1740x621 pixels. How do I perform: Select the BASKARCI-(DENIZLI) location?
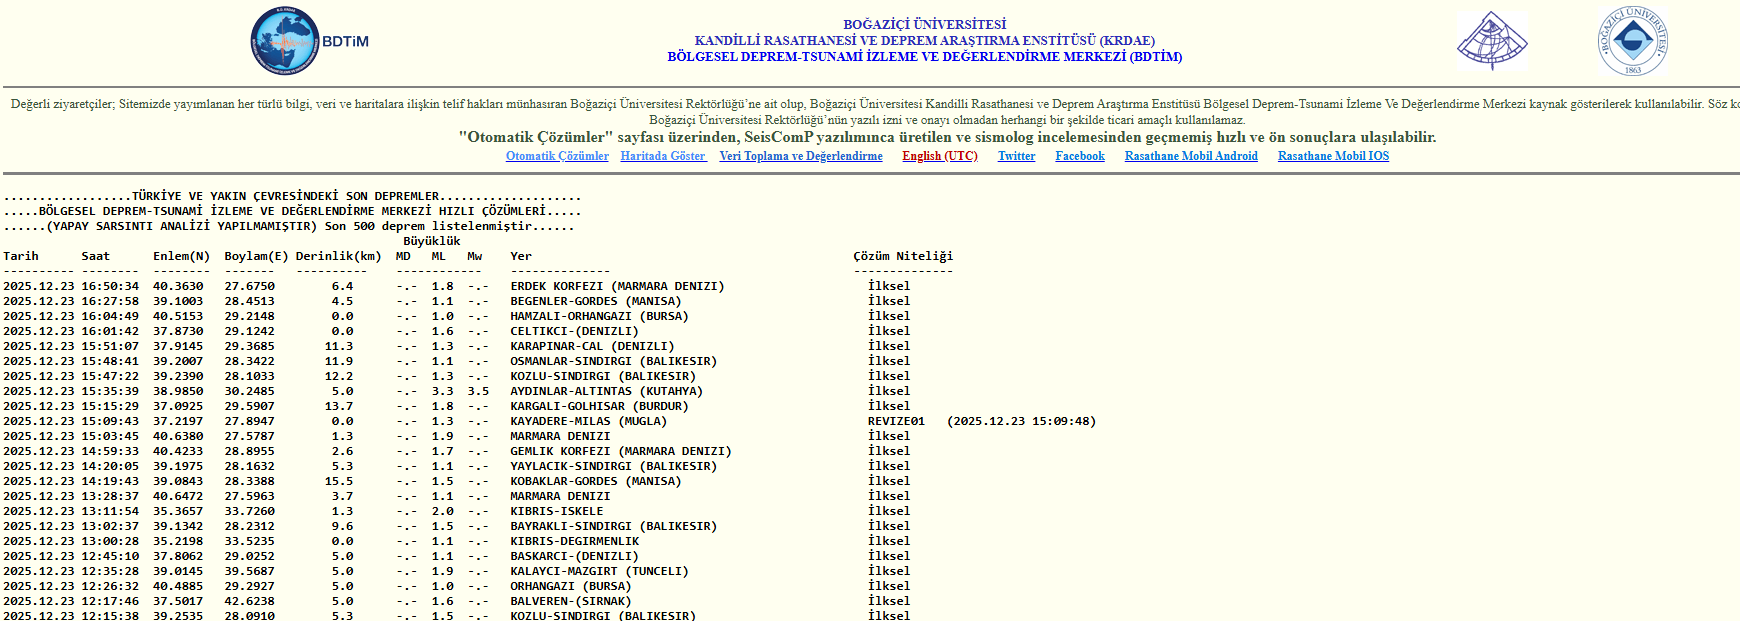coord(574,556)
